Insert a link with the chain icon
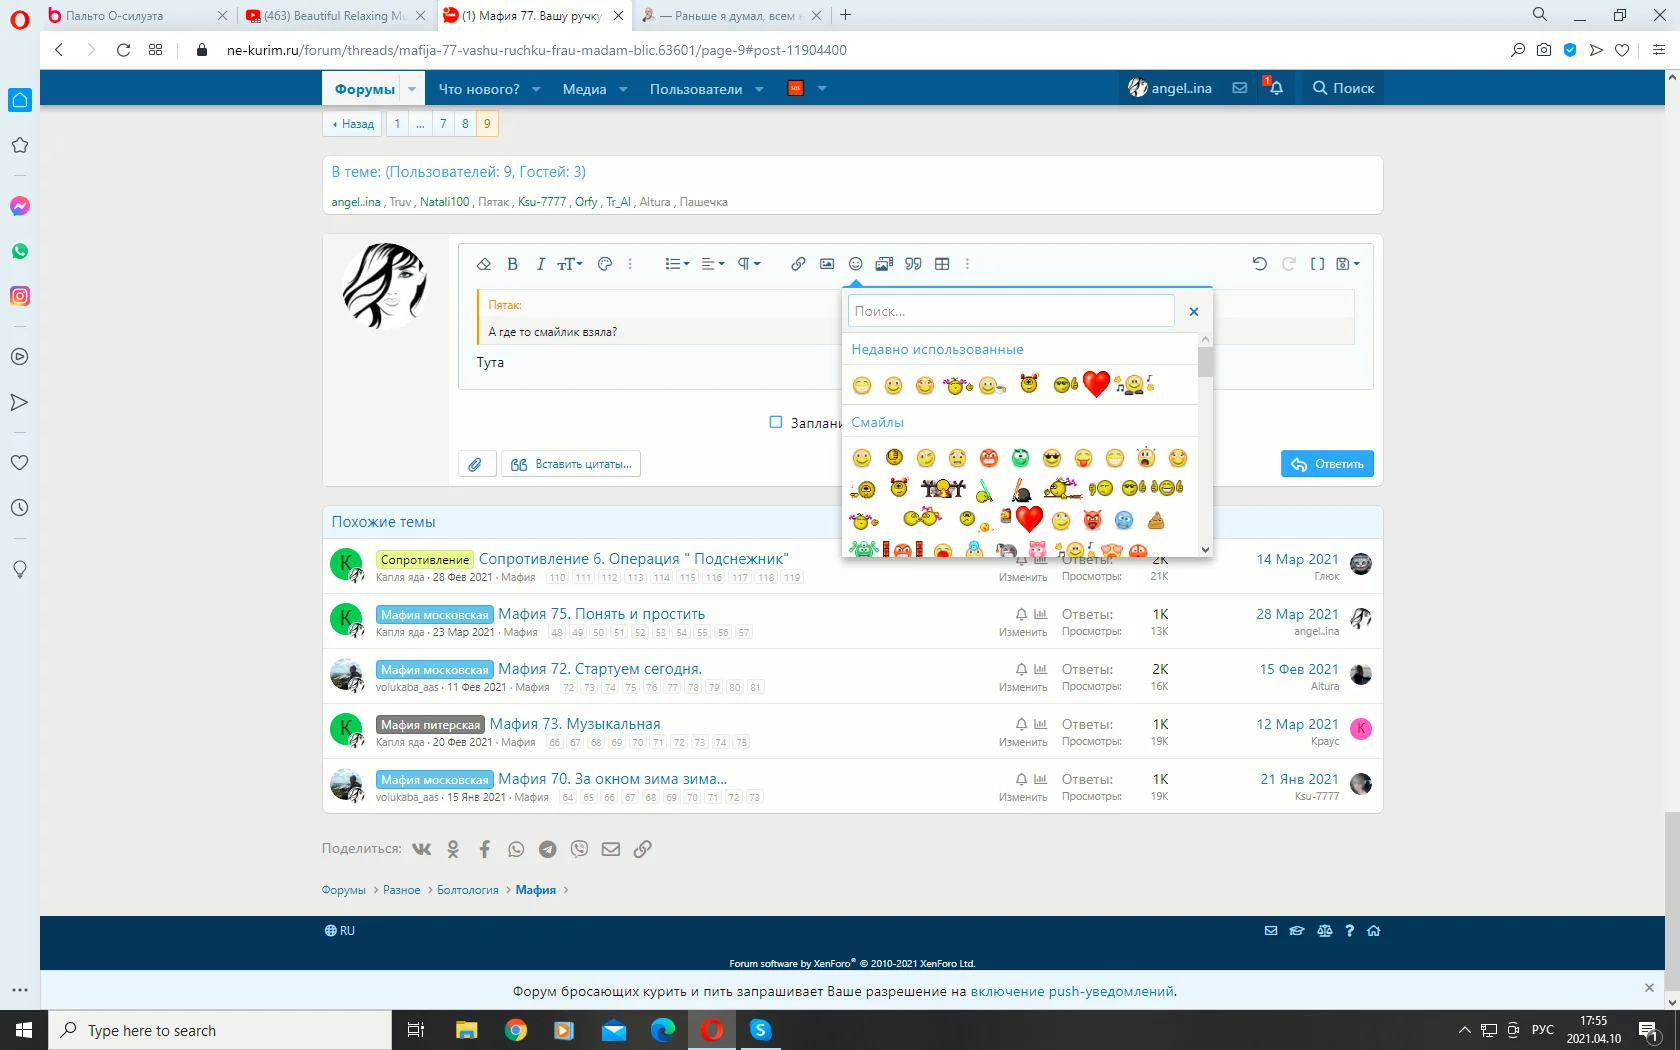This screenshot has width=1680, height=1050. 798,264
